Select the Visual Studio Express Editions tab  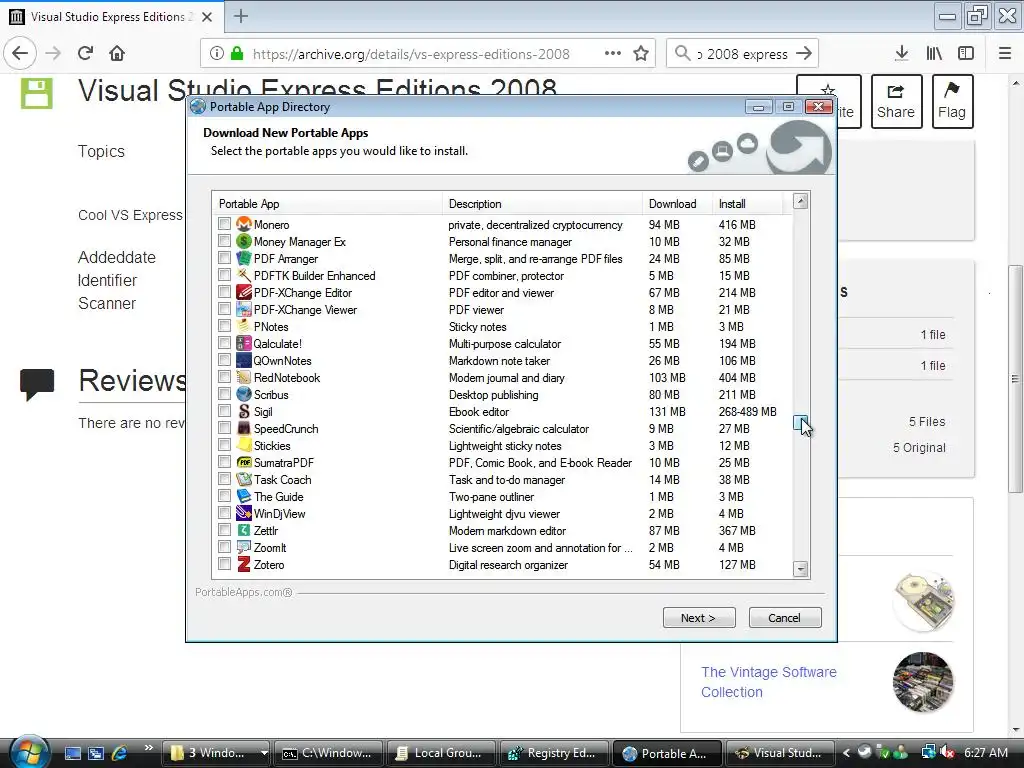(112, 16)
